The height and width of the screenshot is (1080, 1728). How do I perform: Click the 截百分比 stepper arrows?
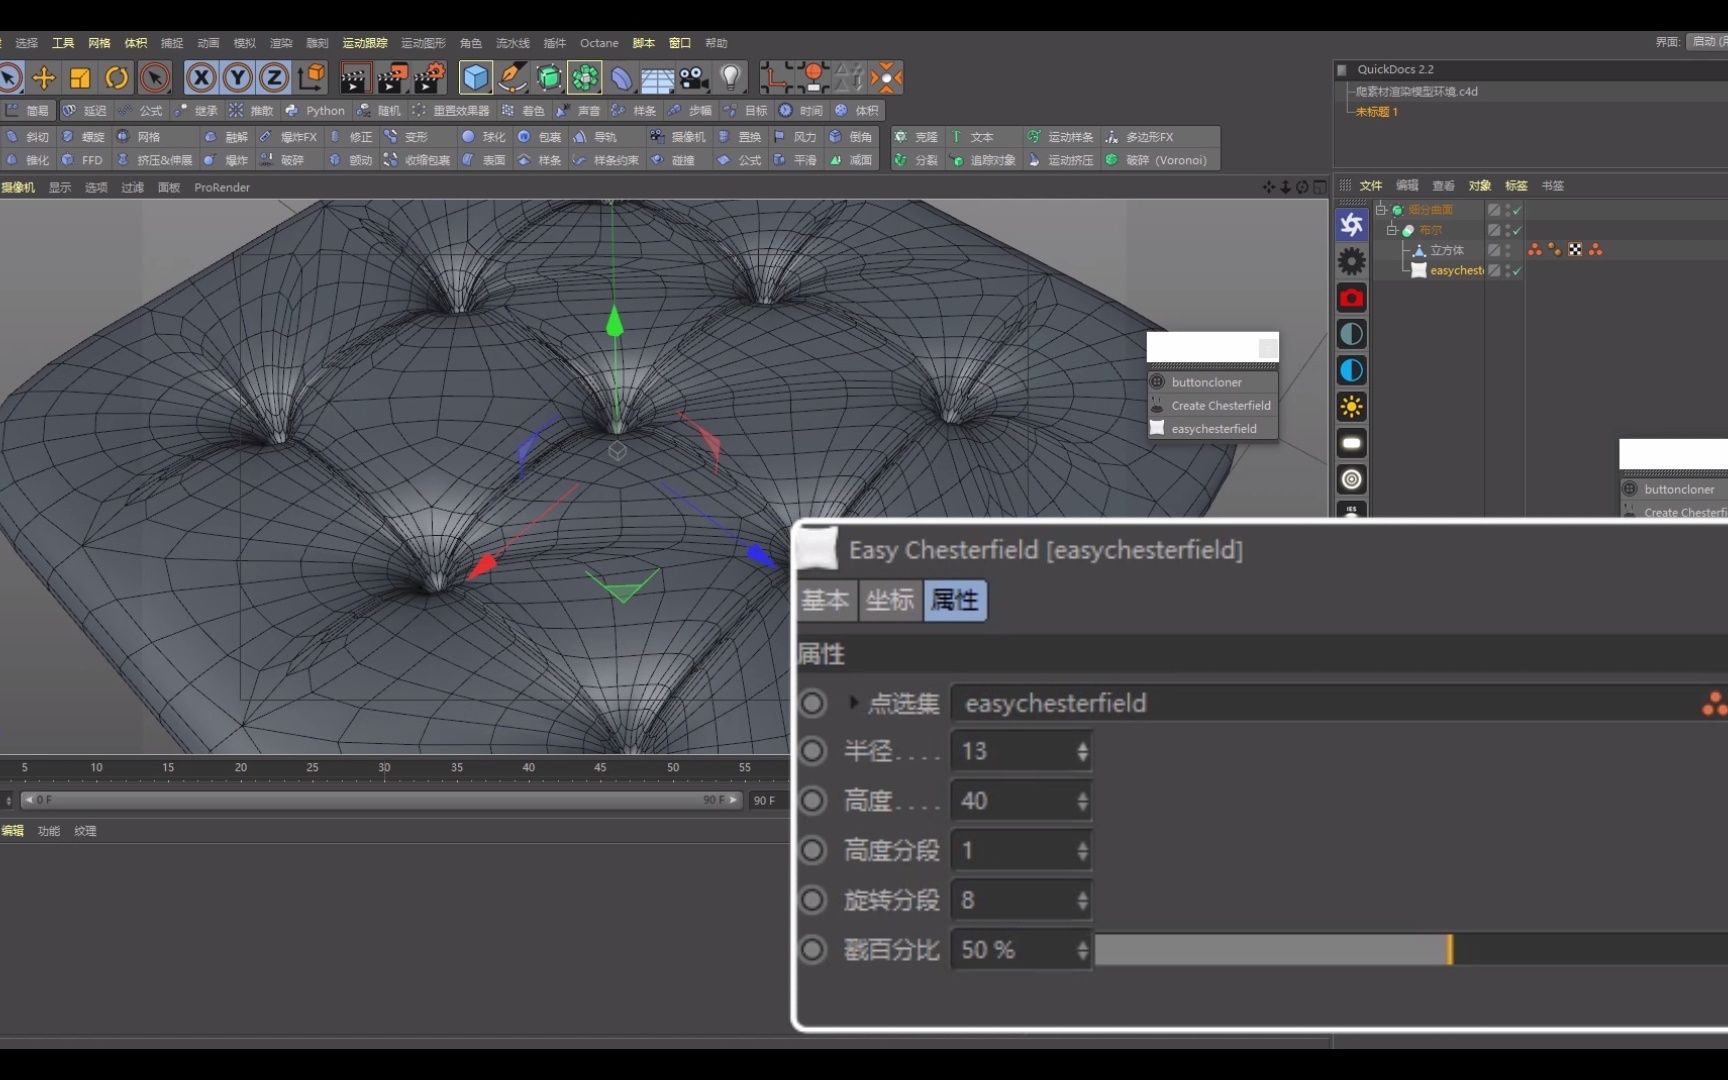click(x=1082, y=949)
